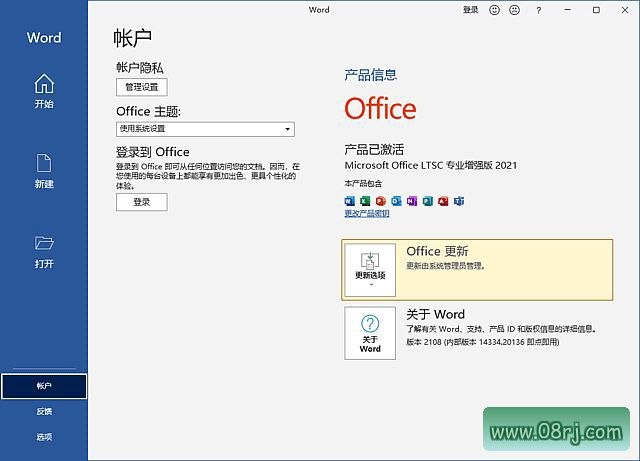Viewport: 640px width, 461px height.
Task: Click the OneNote product icon
Action: point(412,201)
